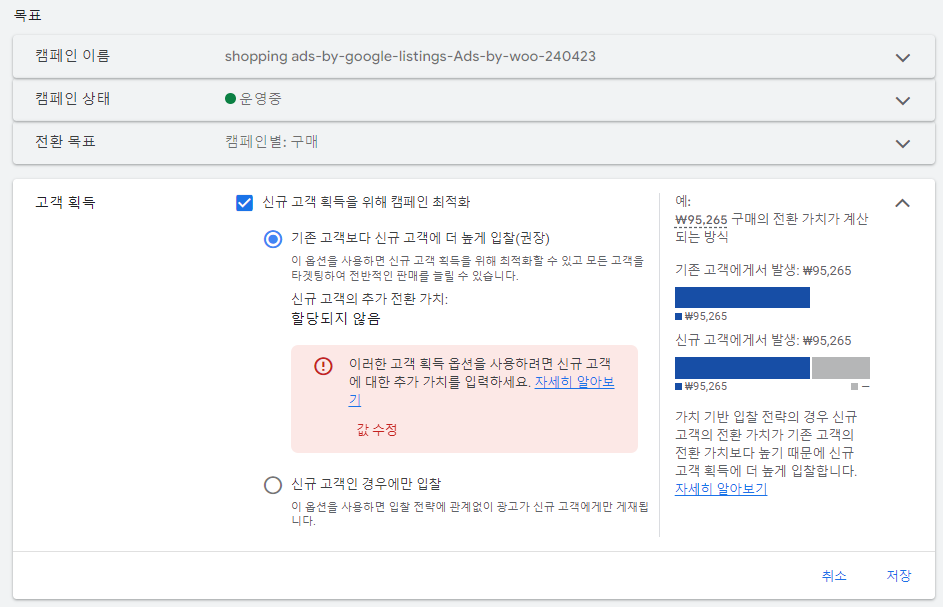Click the blue bar under 기존 고객에게서 발생
This screenshot has height=607, width=943.
[x=742, y=298]
